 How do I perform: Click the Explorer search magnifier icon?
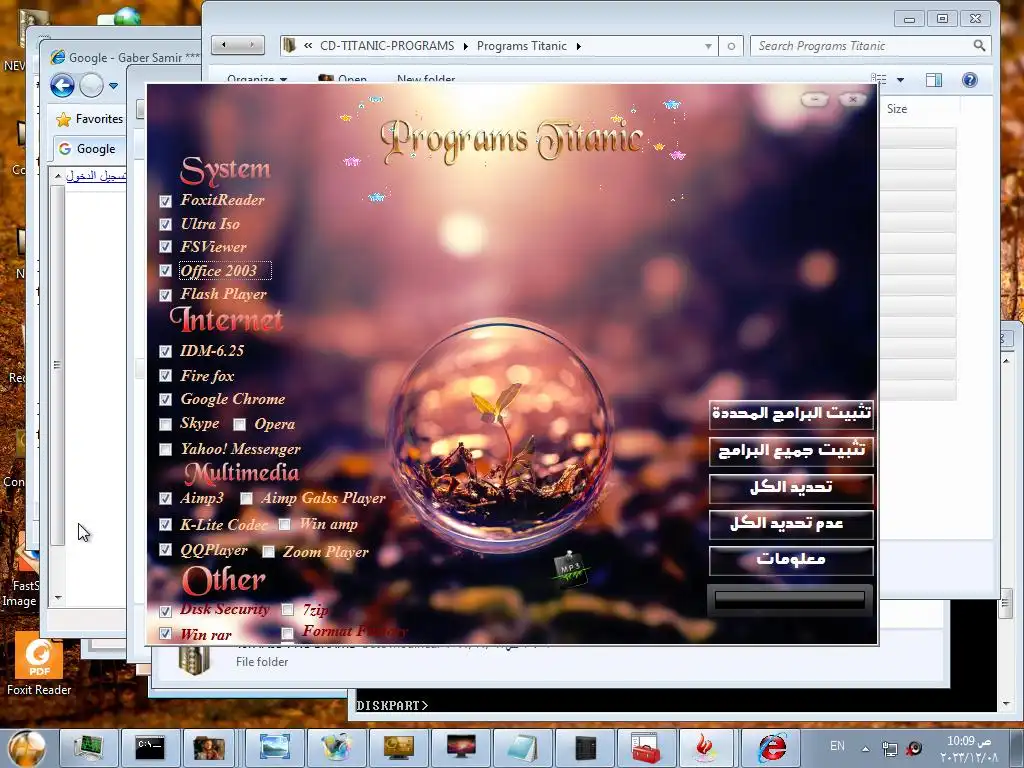pos(979,46)
